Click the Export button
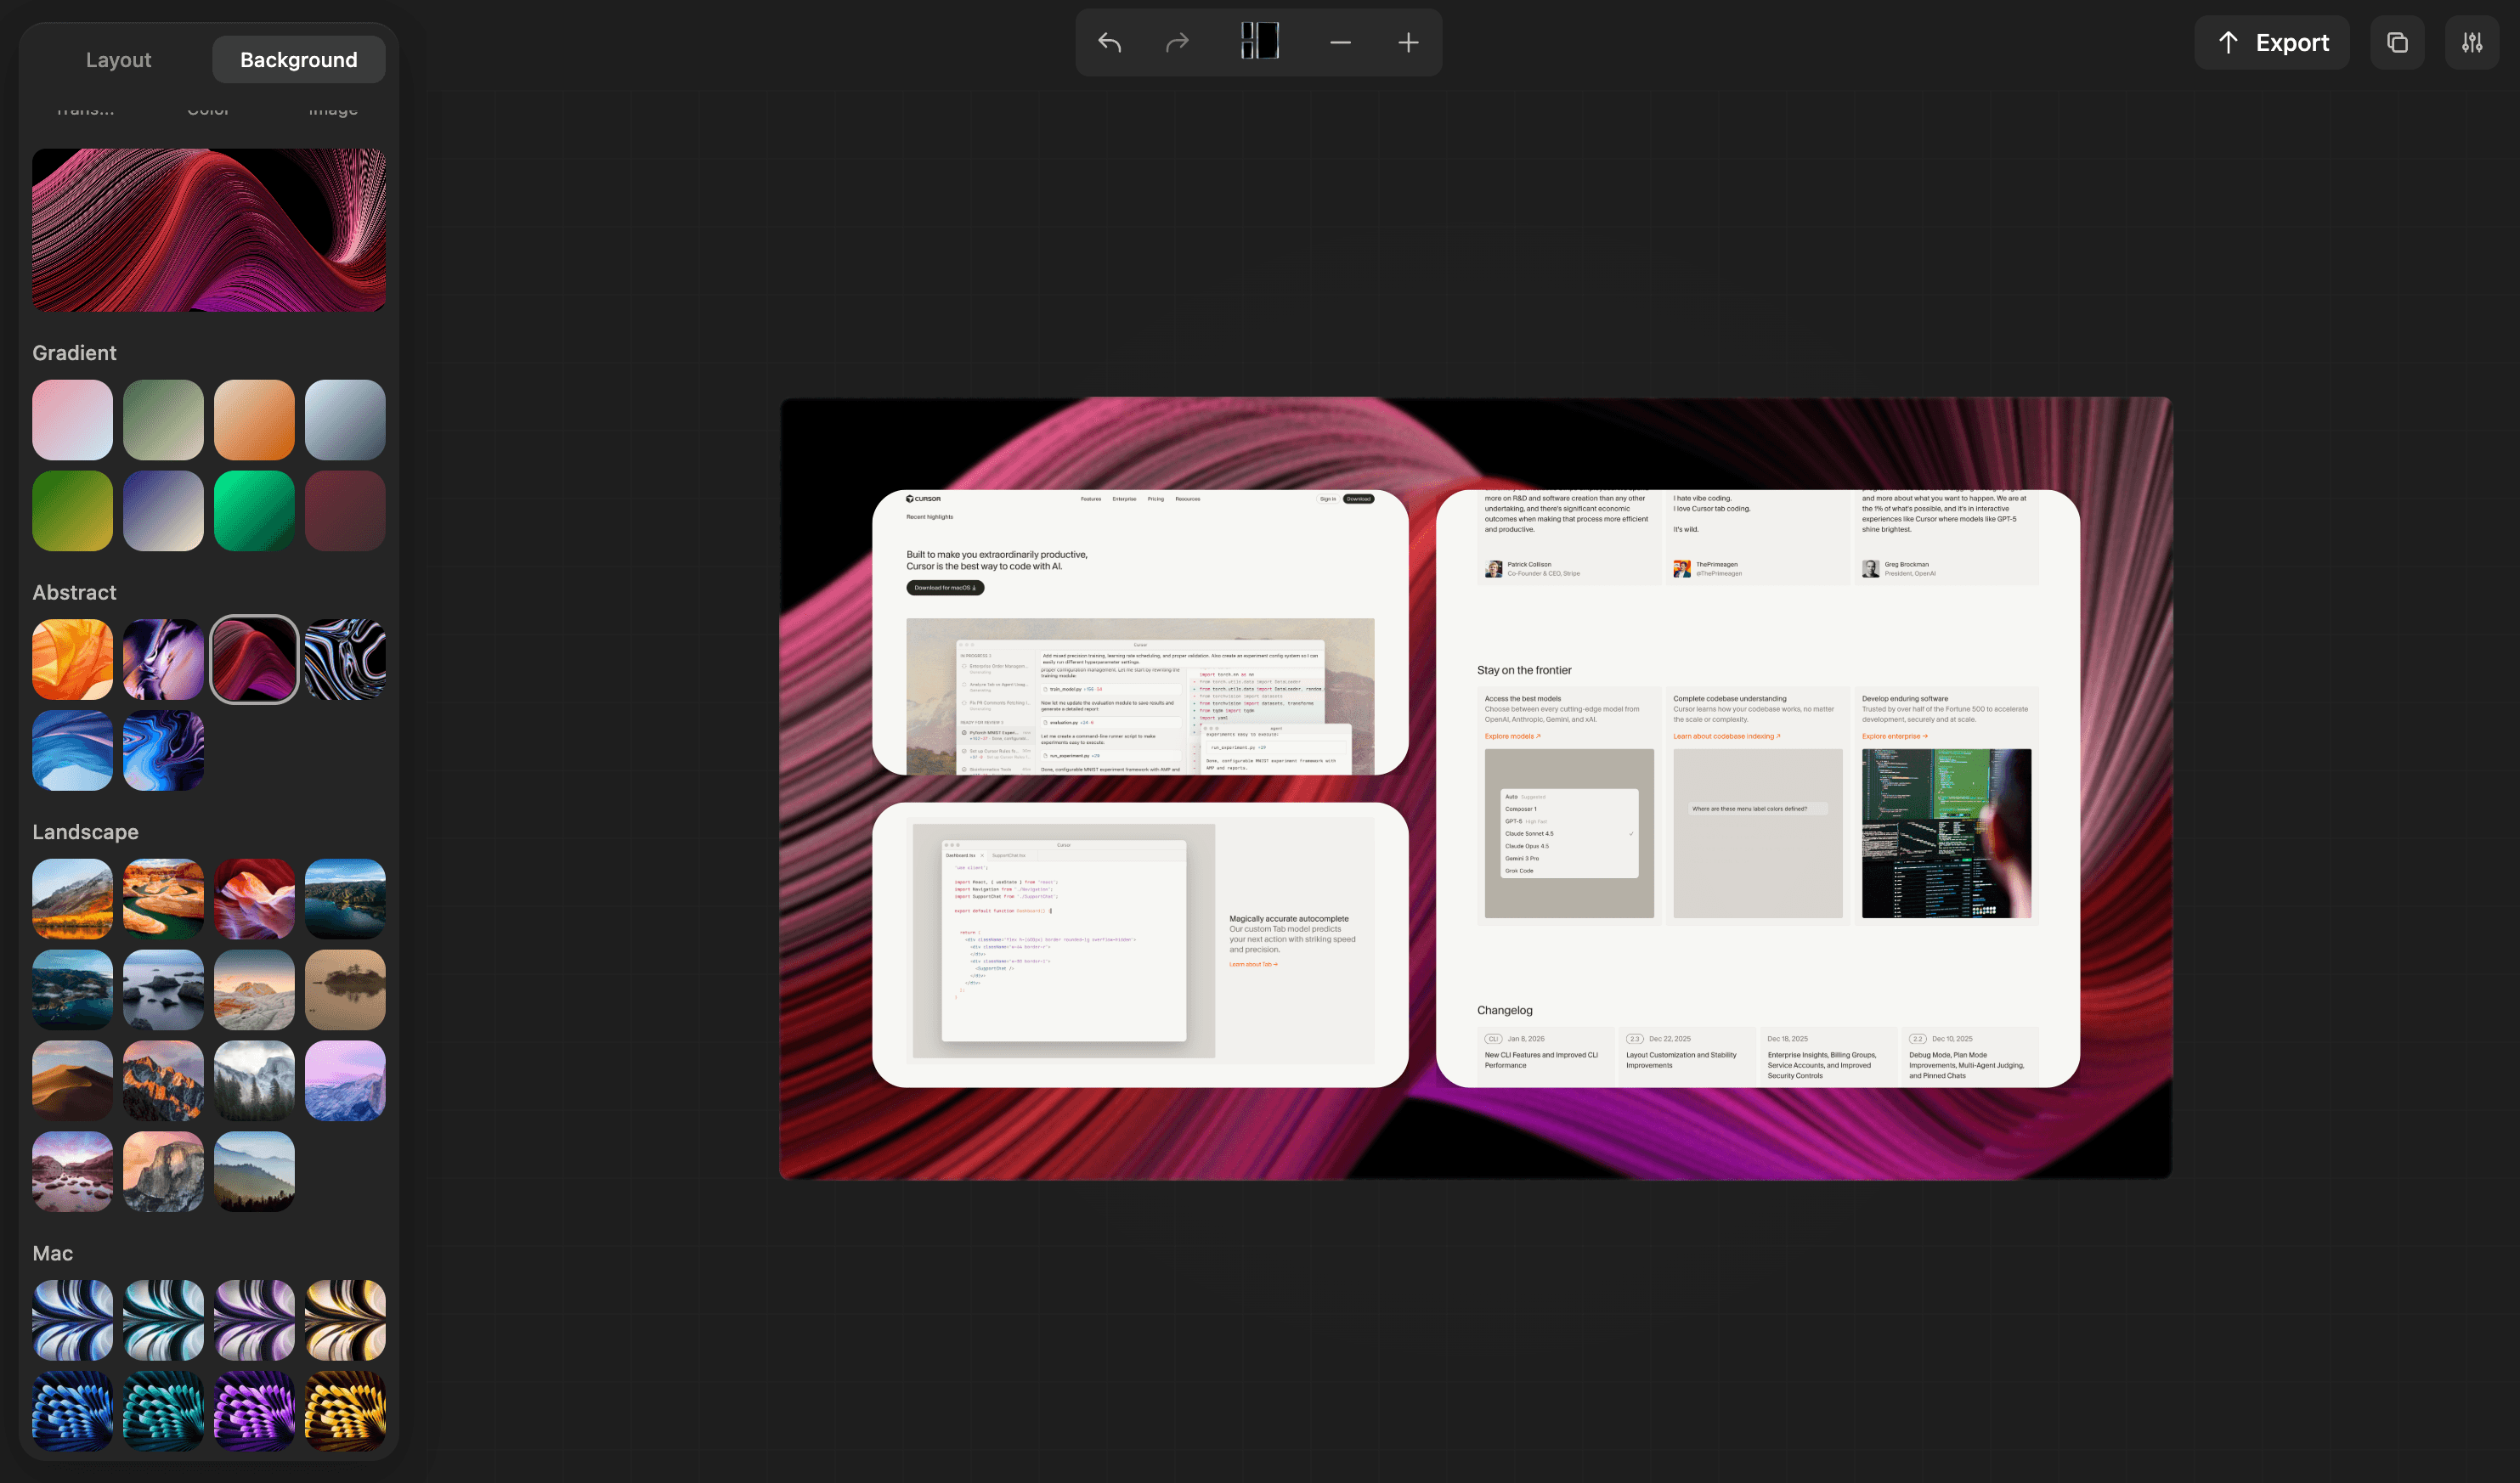 [2272, 43]
